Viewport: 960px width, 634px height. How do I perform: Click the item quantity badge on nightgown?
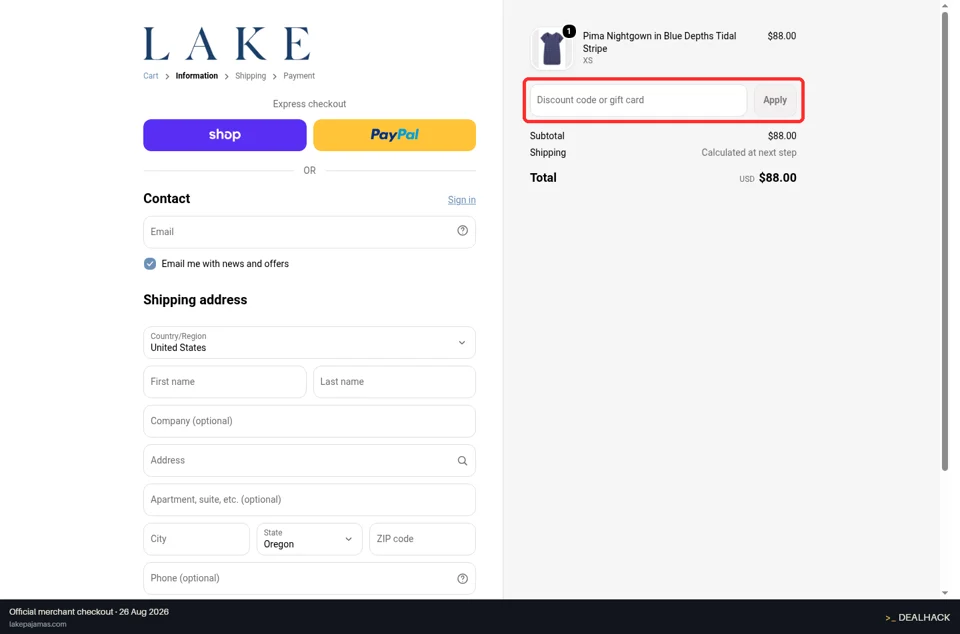point(569,31)
